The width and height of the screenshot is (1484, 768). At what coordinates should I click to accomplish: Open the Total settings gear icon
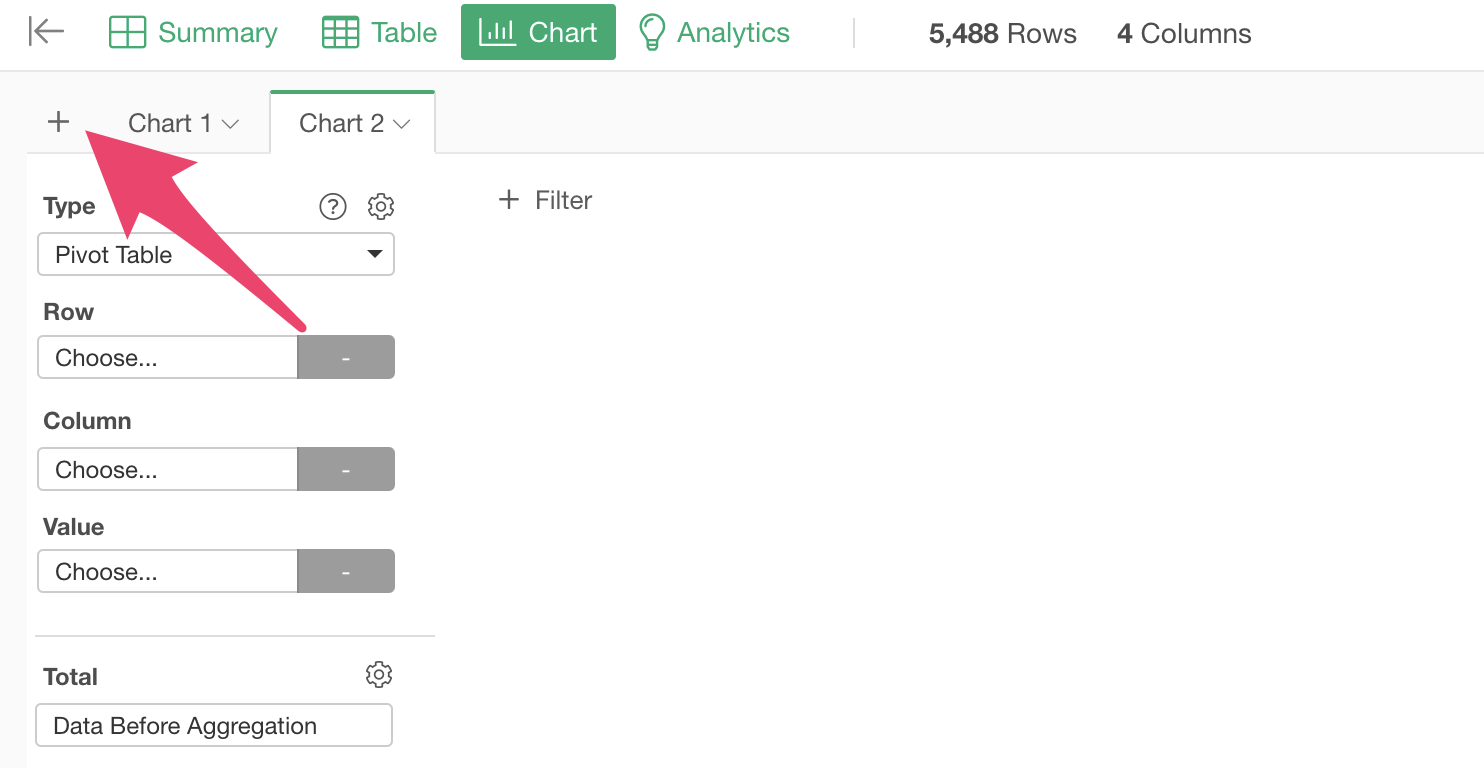379,675
